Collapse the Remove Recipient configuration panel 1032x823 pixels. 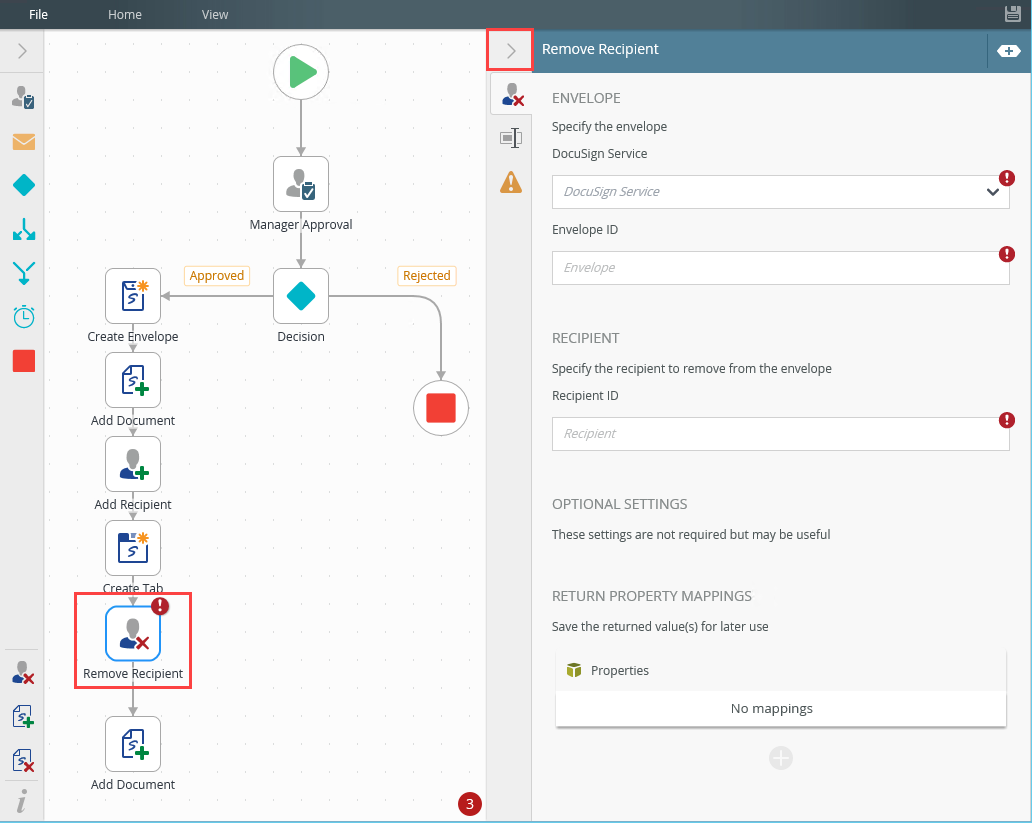coord(510,51)
